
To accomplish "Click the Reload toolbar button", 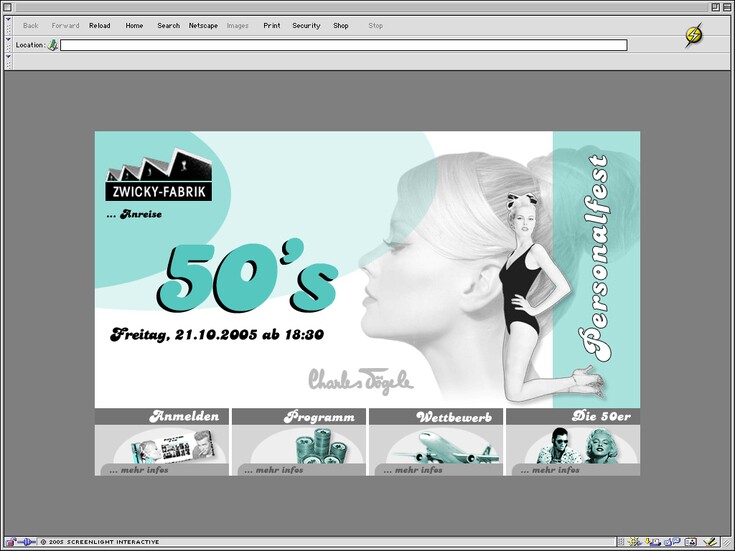I will pyautogui.click(x=99, y=26).
